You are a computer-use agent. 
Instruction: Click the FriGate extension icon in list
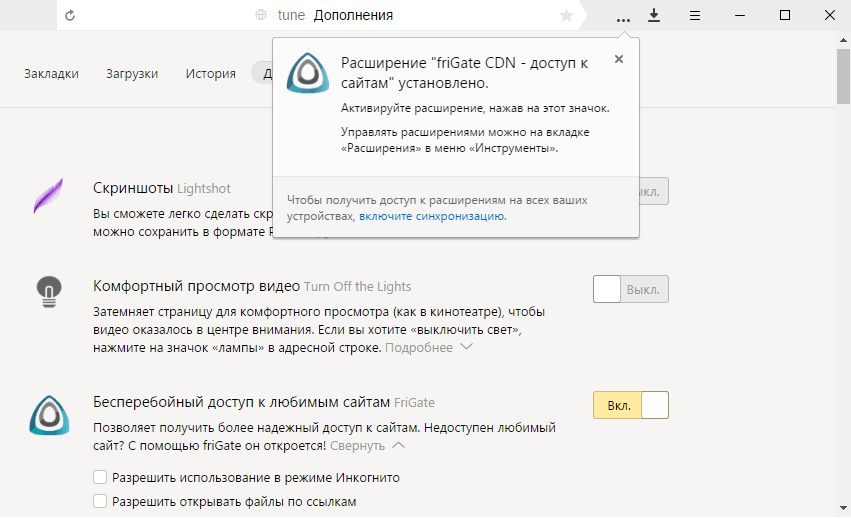(x=49, y=415)
